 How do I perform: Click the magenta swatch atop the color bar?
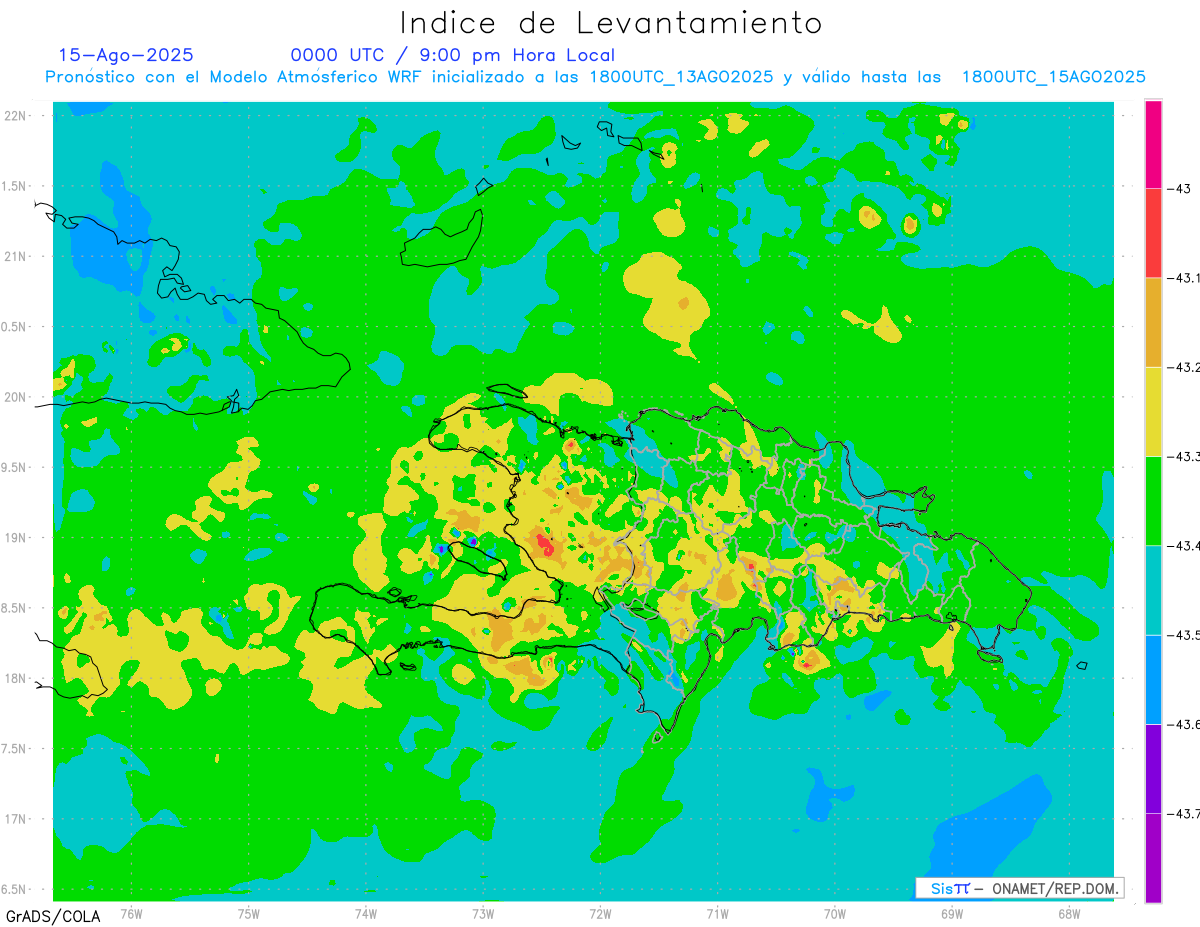pyautogui.click(x=1153, y=144)
